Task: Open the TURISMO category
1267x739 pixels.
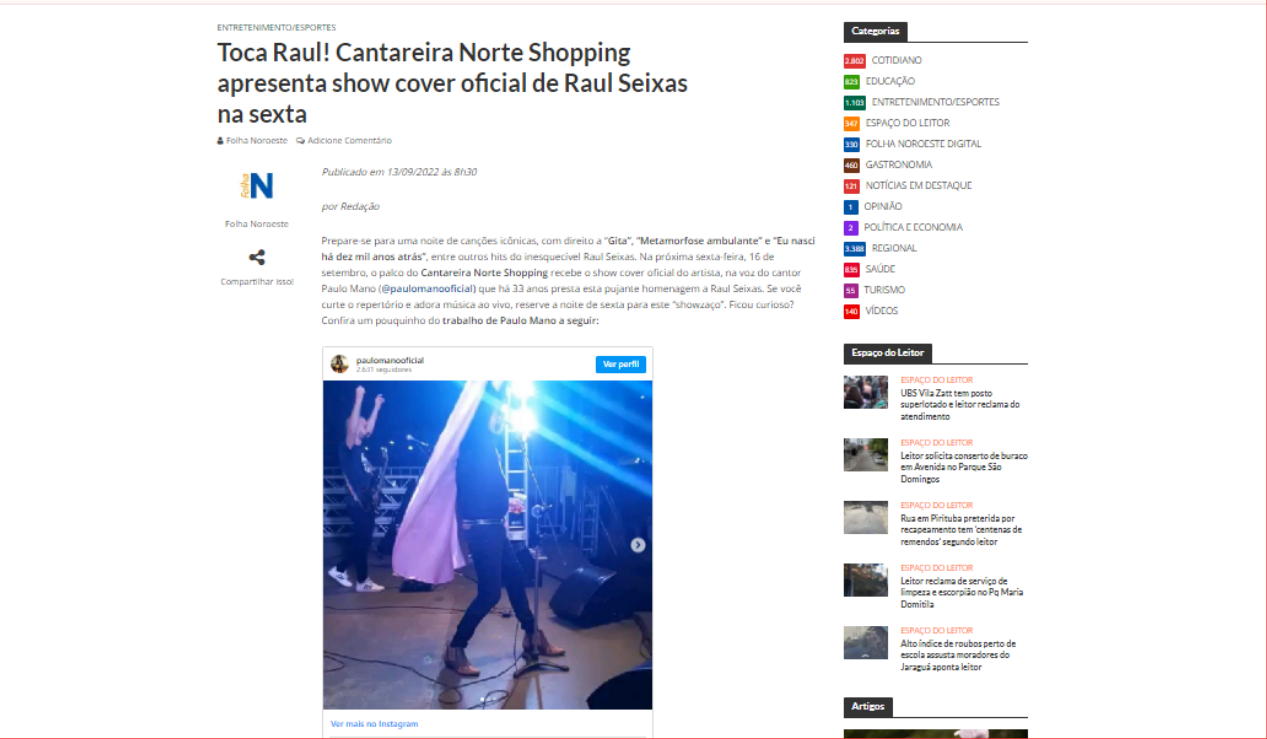Action: (885, 290)
